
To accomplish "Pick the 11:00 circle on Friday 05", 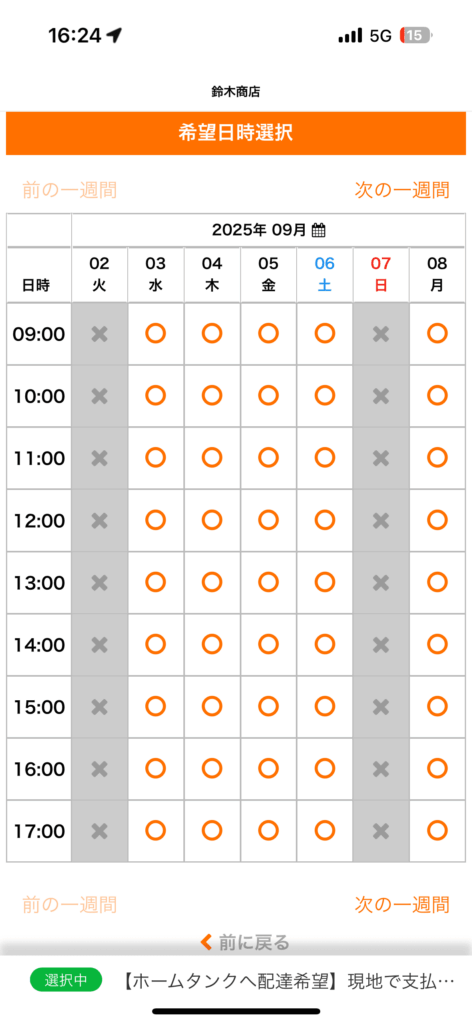I will pos(268,458).
